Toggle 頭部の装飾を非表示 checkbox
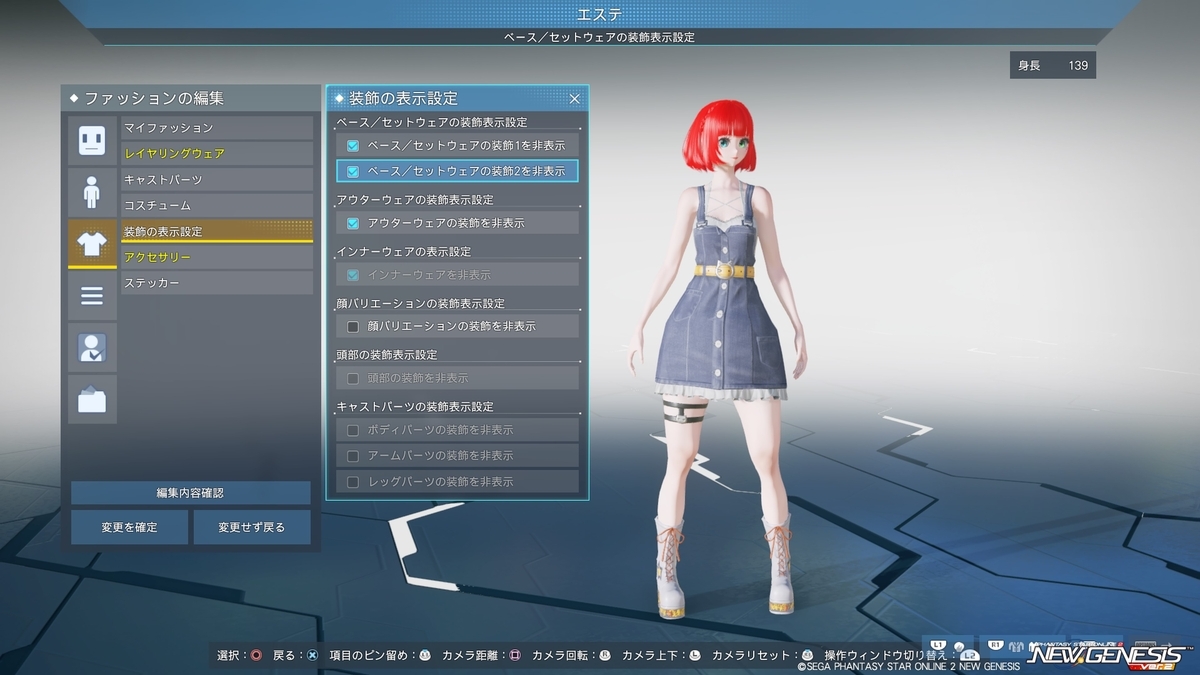Screen dimensions: 1200x675 (352, 378)
